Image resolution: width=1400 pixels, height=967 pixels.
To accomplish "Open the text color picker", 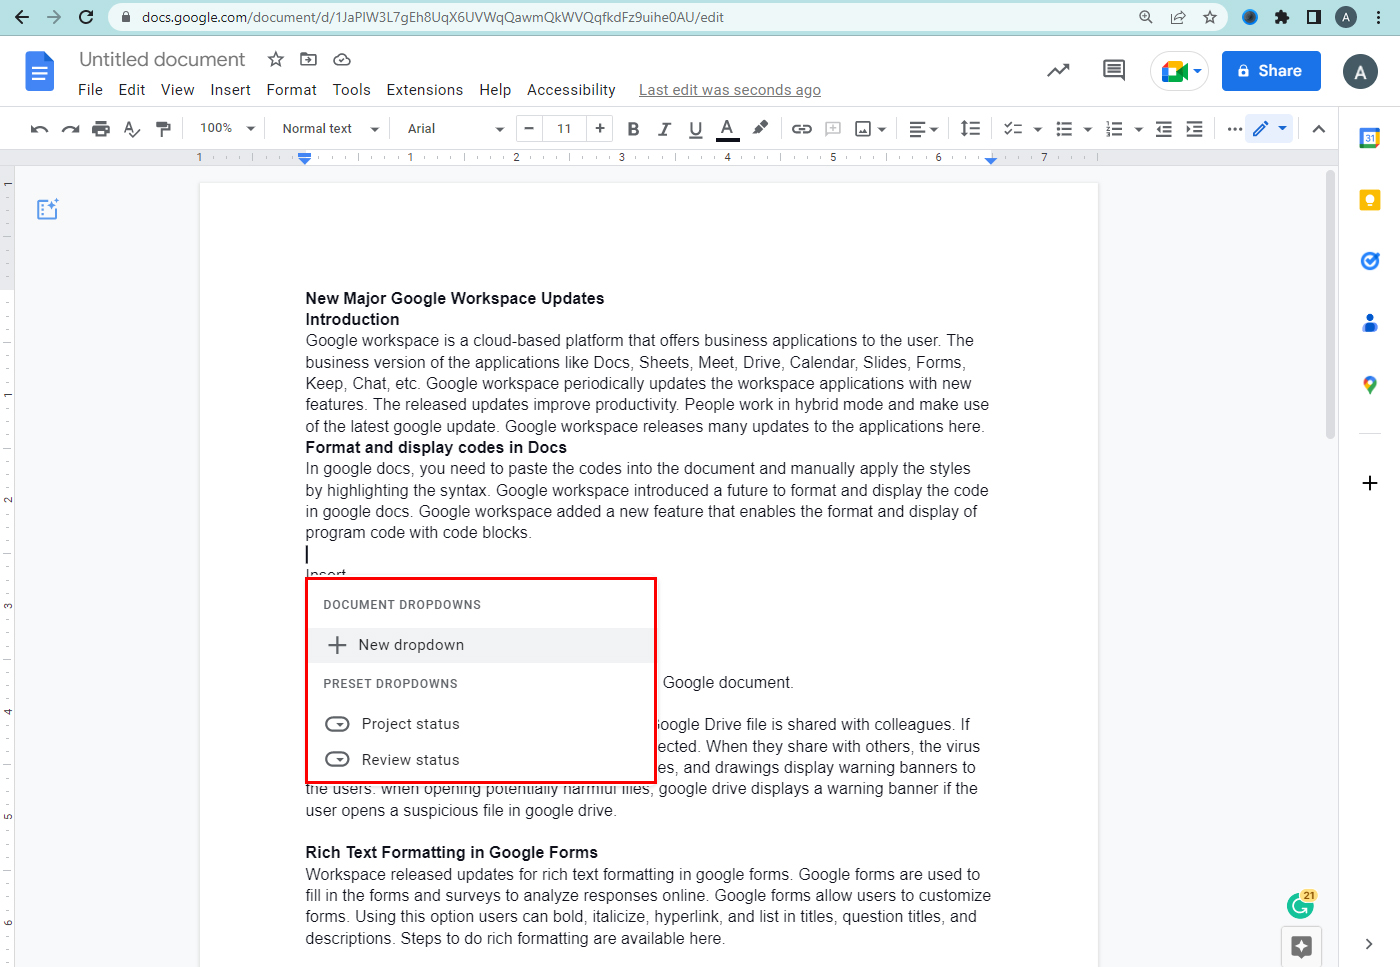I will point(728,129).
